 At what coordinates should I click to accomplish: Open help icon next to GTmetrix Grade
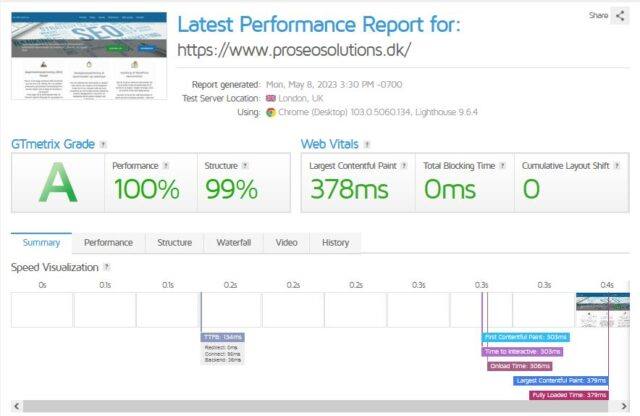(x=103, y=144)
